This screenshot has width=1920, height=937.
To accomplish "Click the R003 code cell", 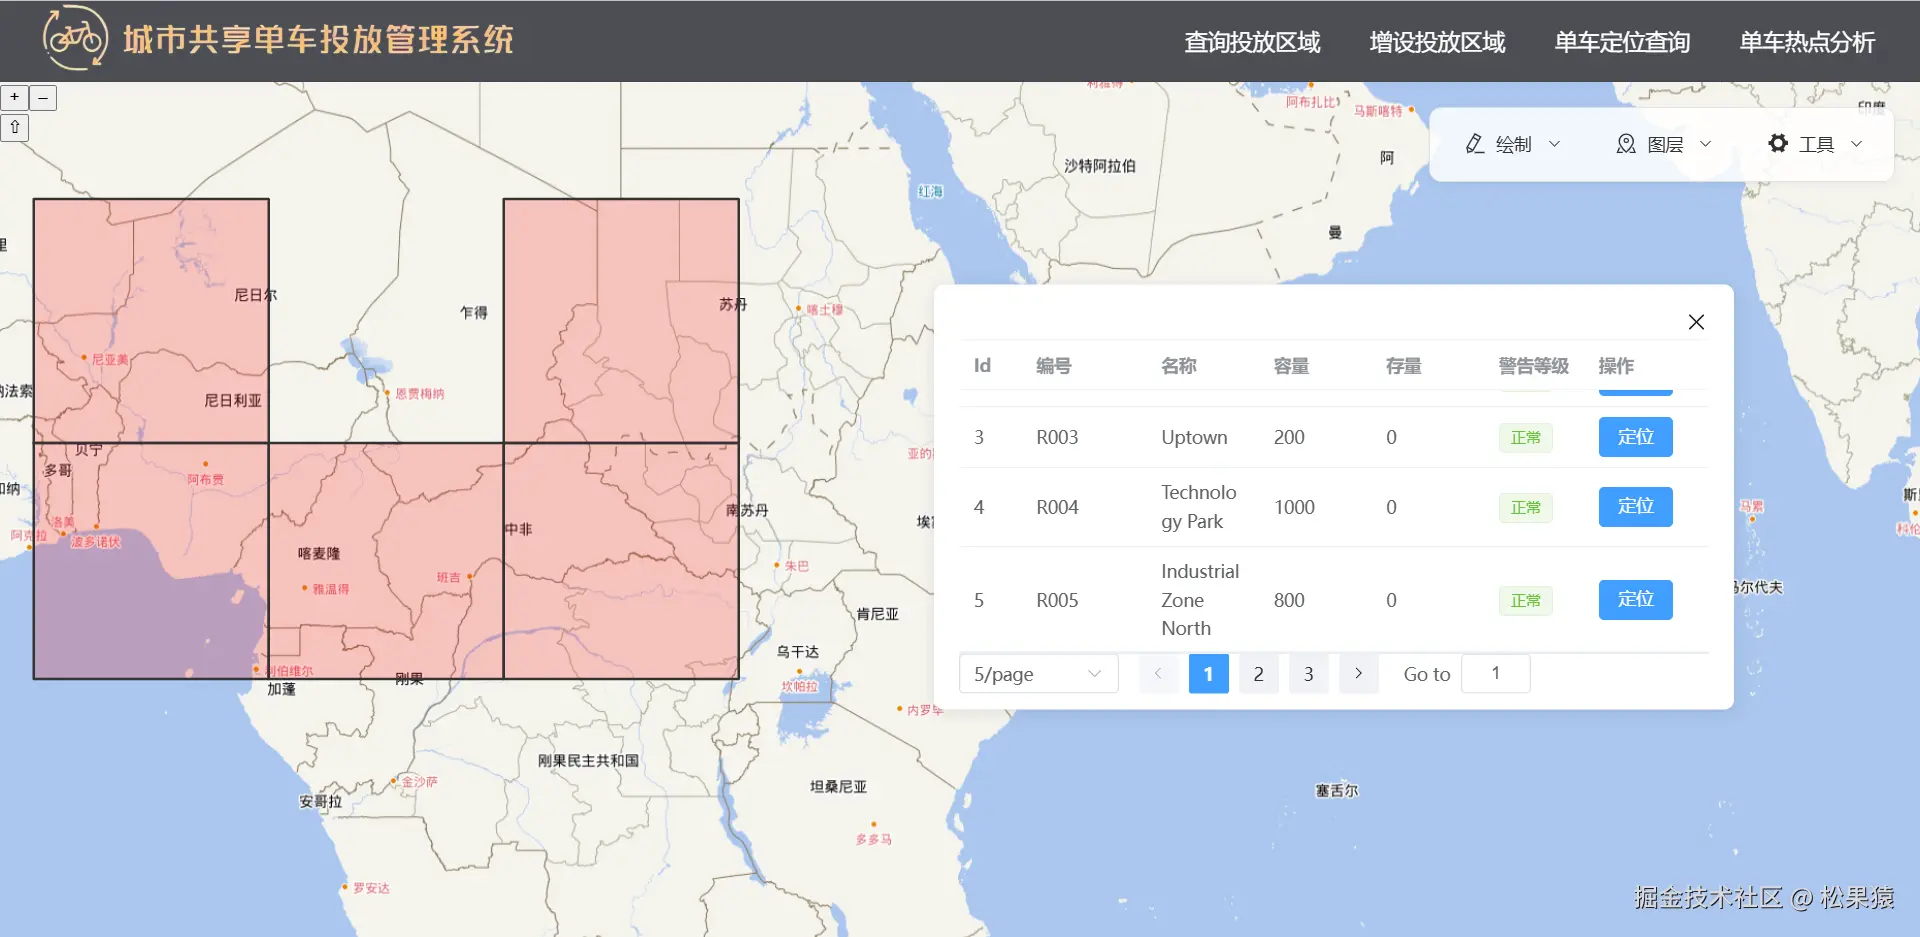I will 1057,437.
